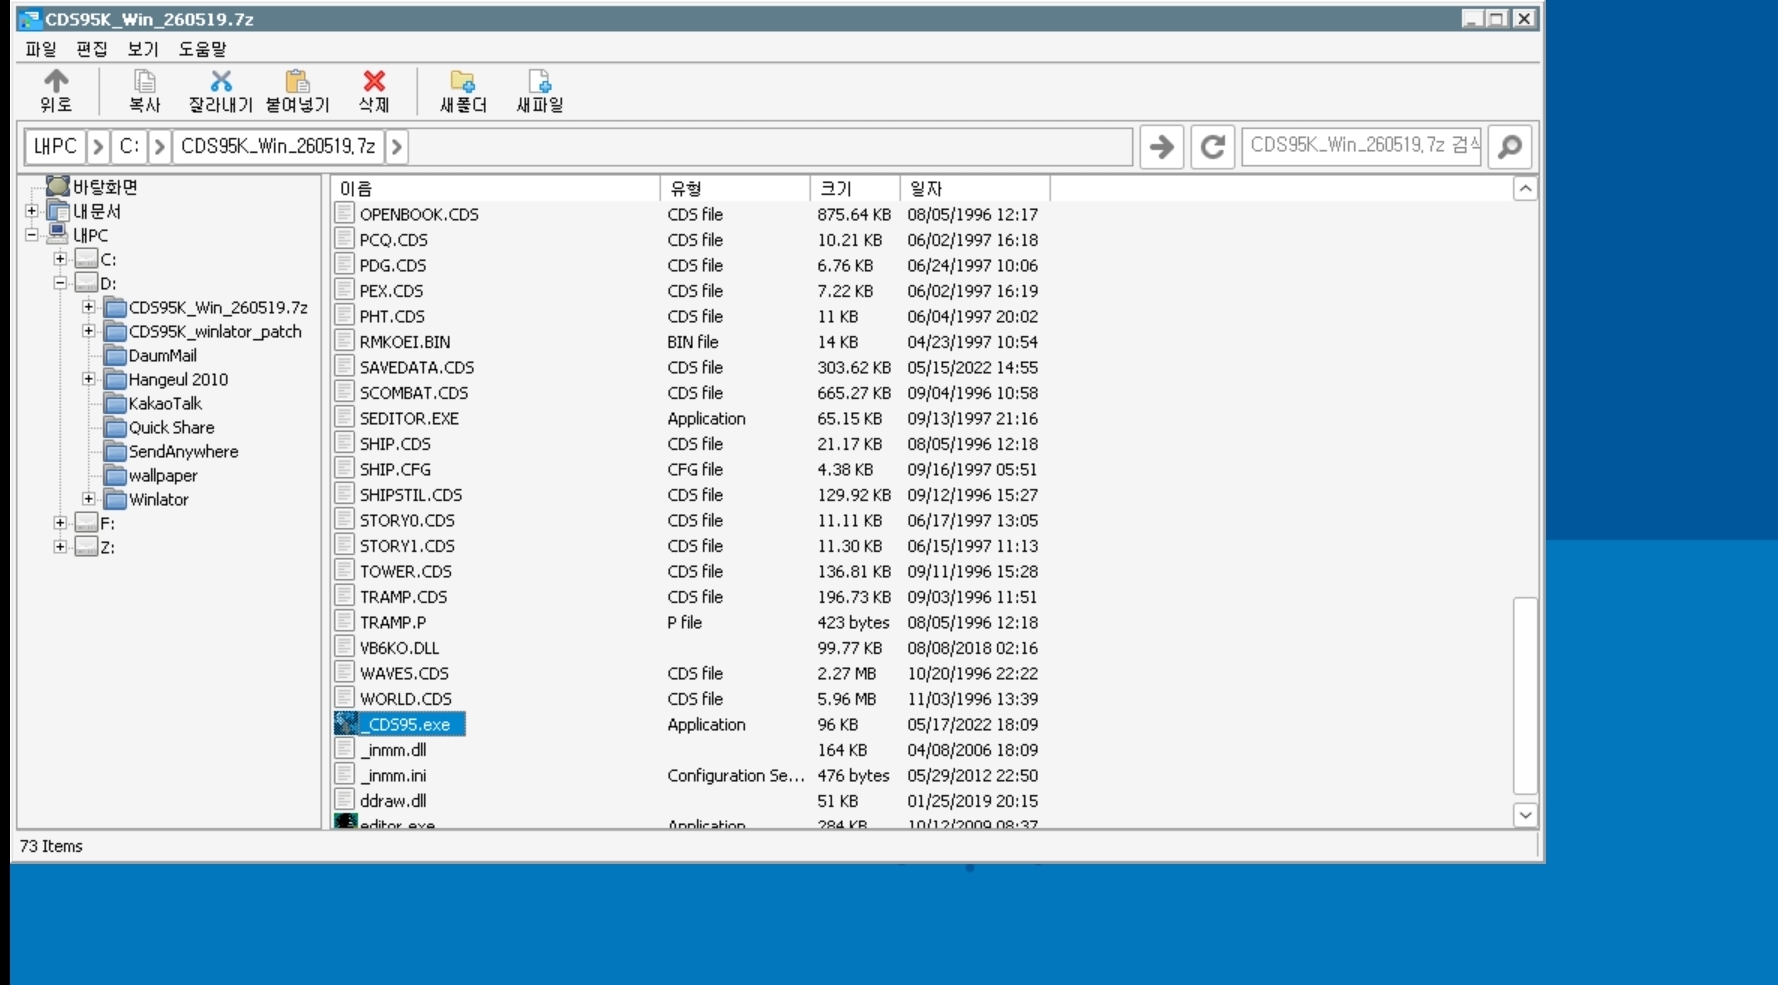Click the red 삭제 delete icon
Viewport: 1778px width, 985px height.
(x=374, y=81)
